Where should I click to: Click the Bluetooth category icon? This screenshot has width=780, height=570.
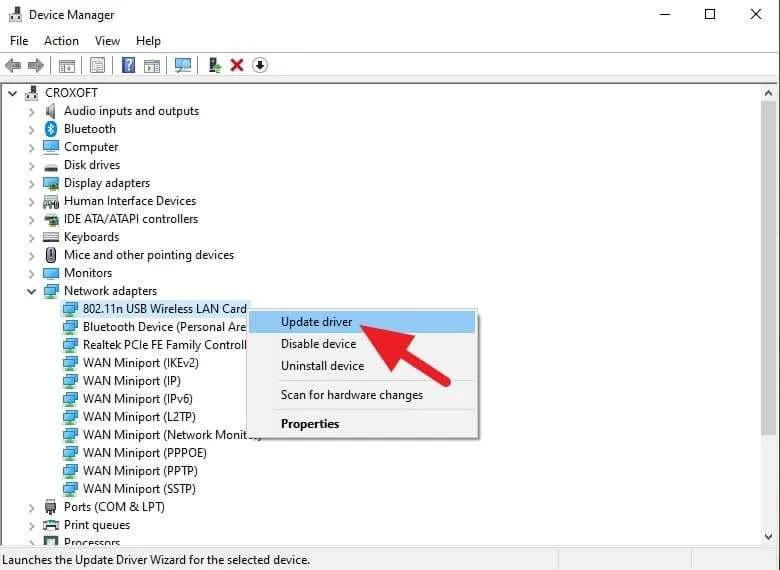tap(51, 129)
